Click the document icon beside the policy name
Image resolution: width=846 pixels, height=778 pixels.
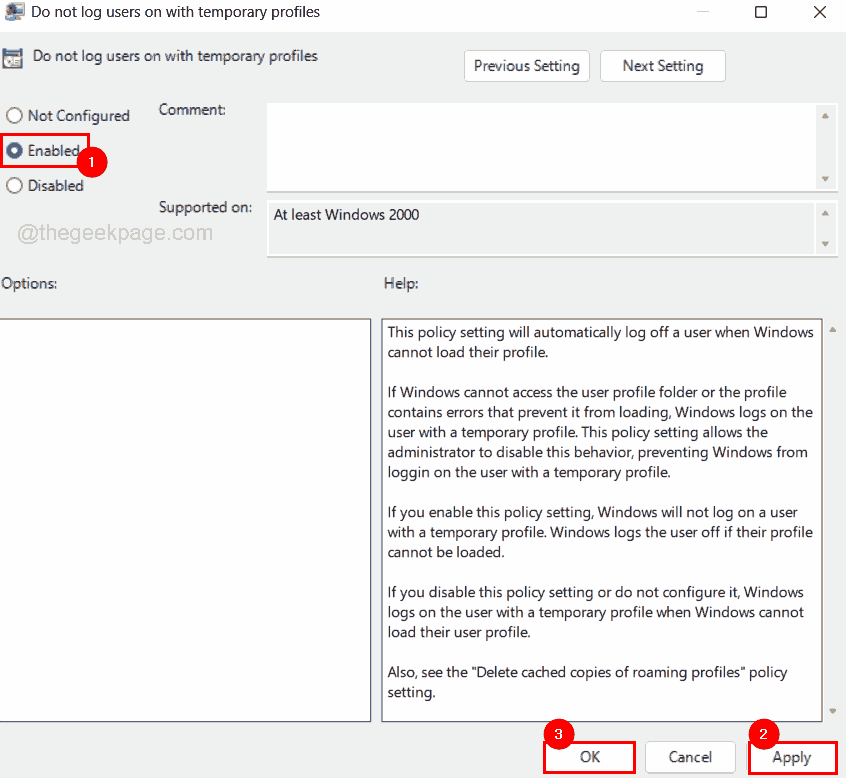click(14, 57)
